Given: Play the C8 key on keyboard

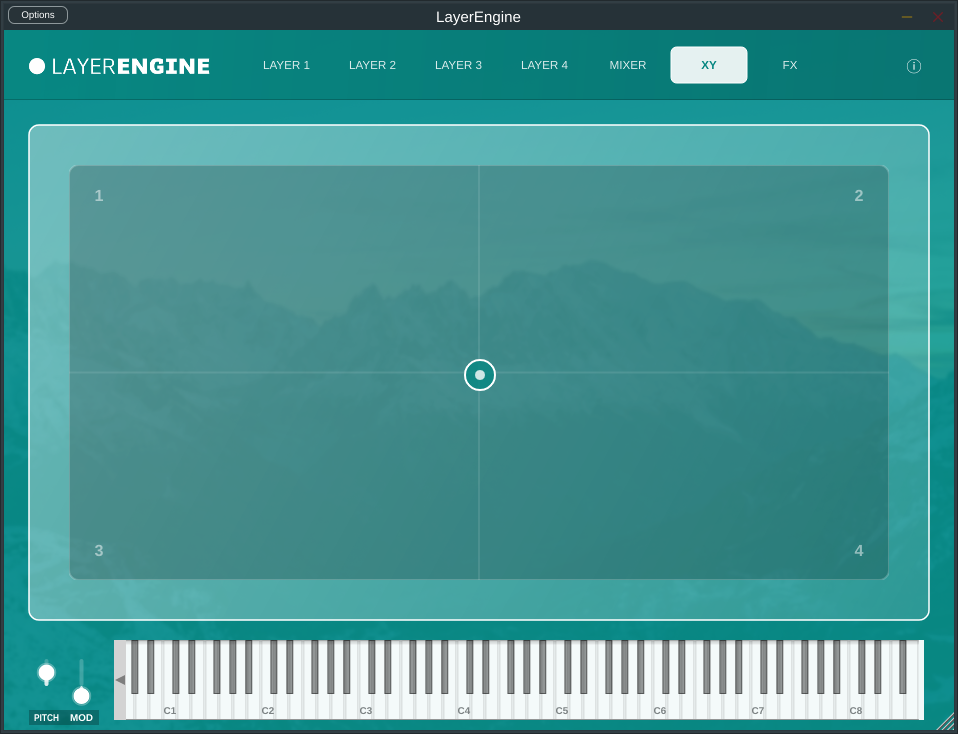Looking at the screenshot, I should pos(856,708).
